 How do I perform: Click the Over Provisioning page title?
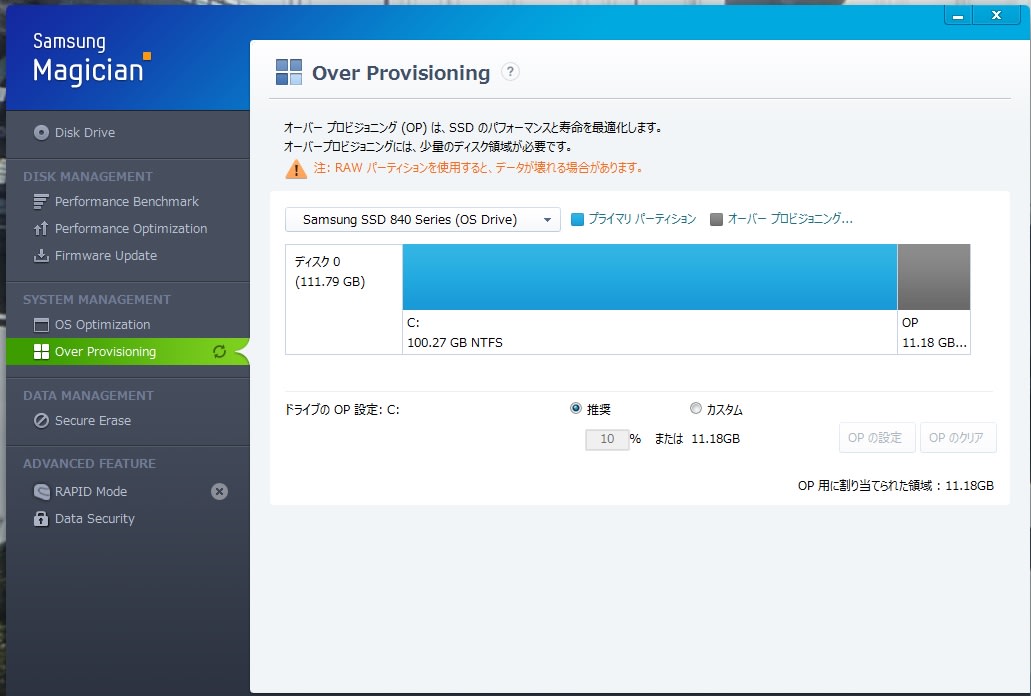pyautogui.click(x=401, y=73)
